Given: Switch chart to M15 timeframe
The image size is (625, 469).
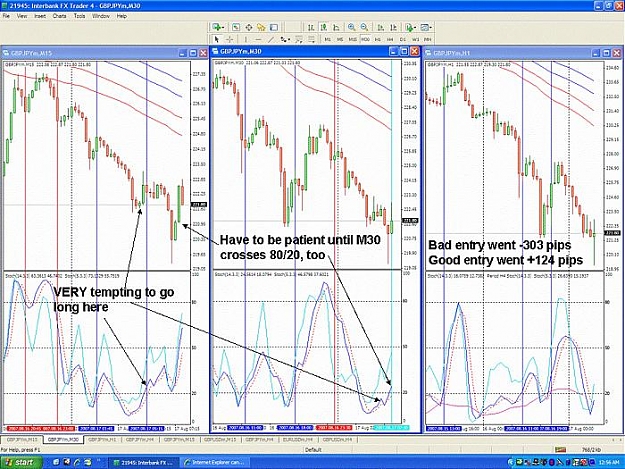Looking at the screenshot, I should (x=353, y=39).
